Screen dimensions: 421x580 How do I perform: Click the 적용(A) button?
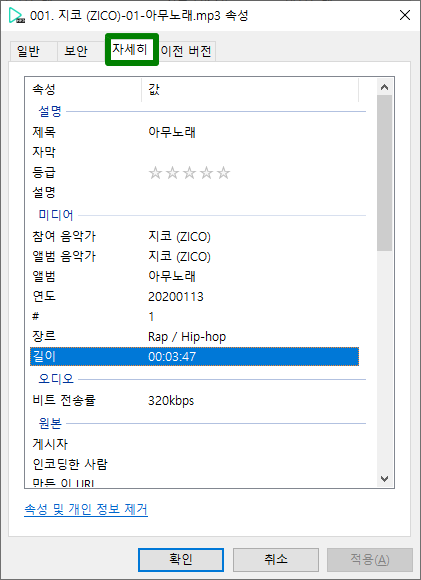pos(370,560)
